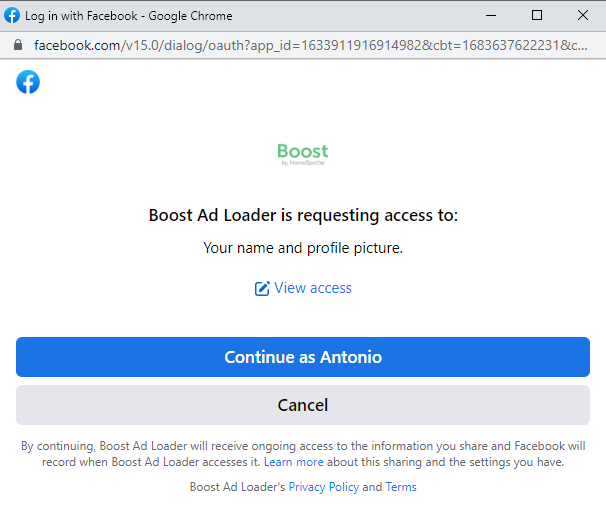
Task: Open the View access link
Action: pos(313,288)
